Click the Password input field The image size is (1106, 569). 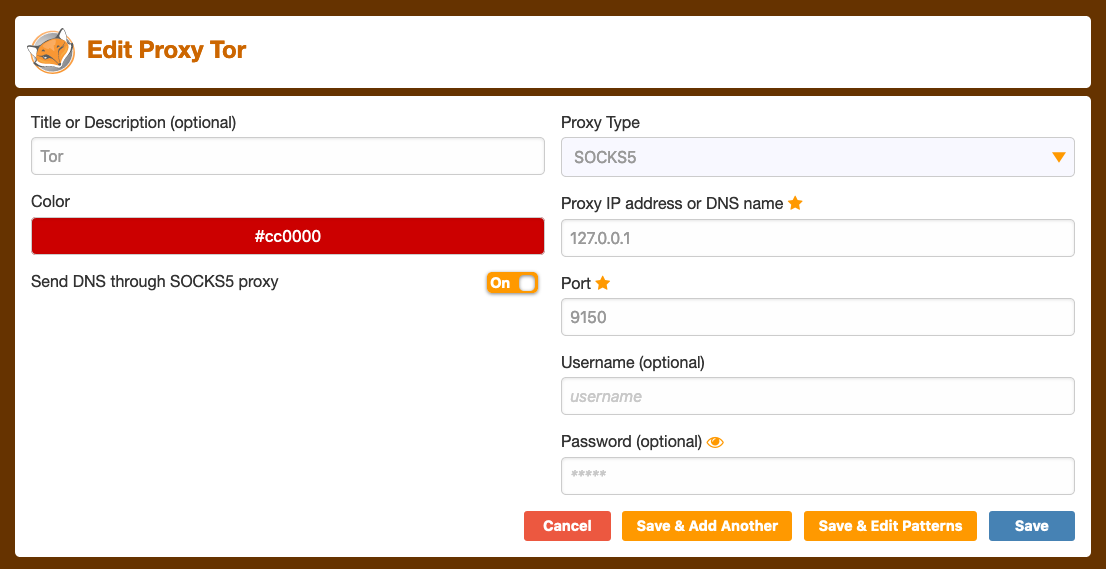click(x=817, y=475)
